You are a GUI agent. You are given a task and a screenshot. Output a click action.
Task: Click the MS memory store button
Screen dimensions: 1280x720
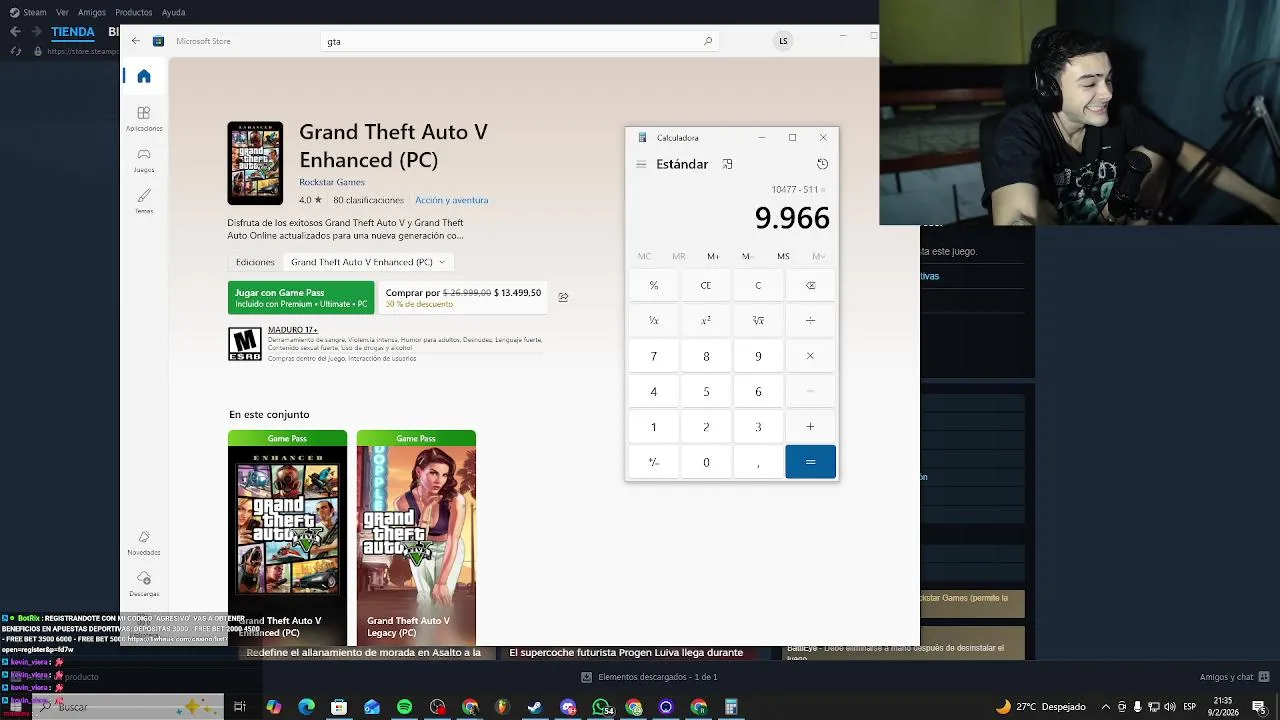point(783,256)
